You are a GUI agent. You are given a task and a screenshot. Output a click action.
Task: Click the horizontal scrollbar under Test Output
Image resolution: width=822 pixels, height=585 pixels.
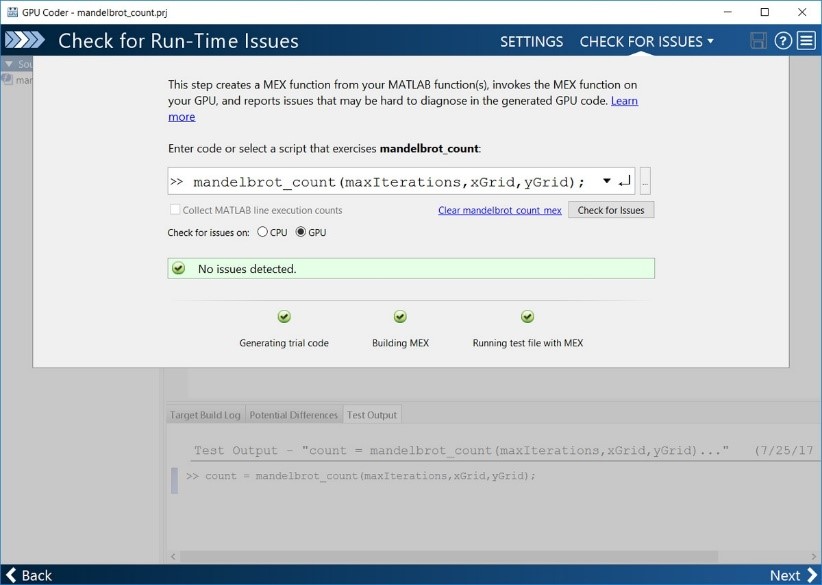(450, 554)
